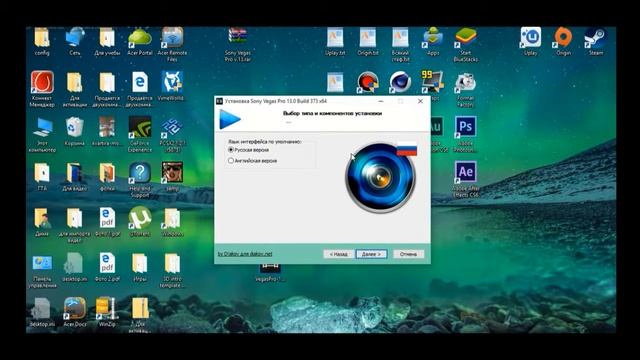640x360 pixels.
Task: Select the Uplay.txt file
Action: click(x=335, y=41)
